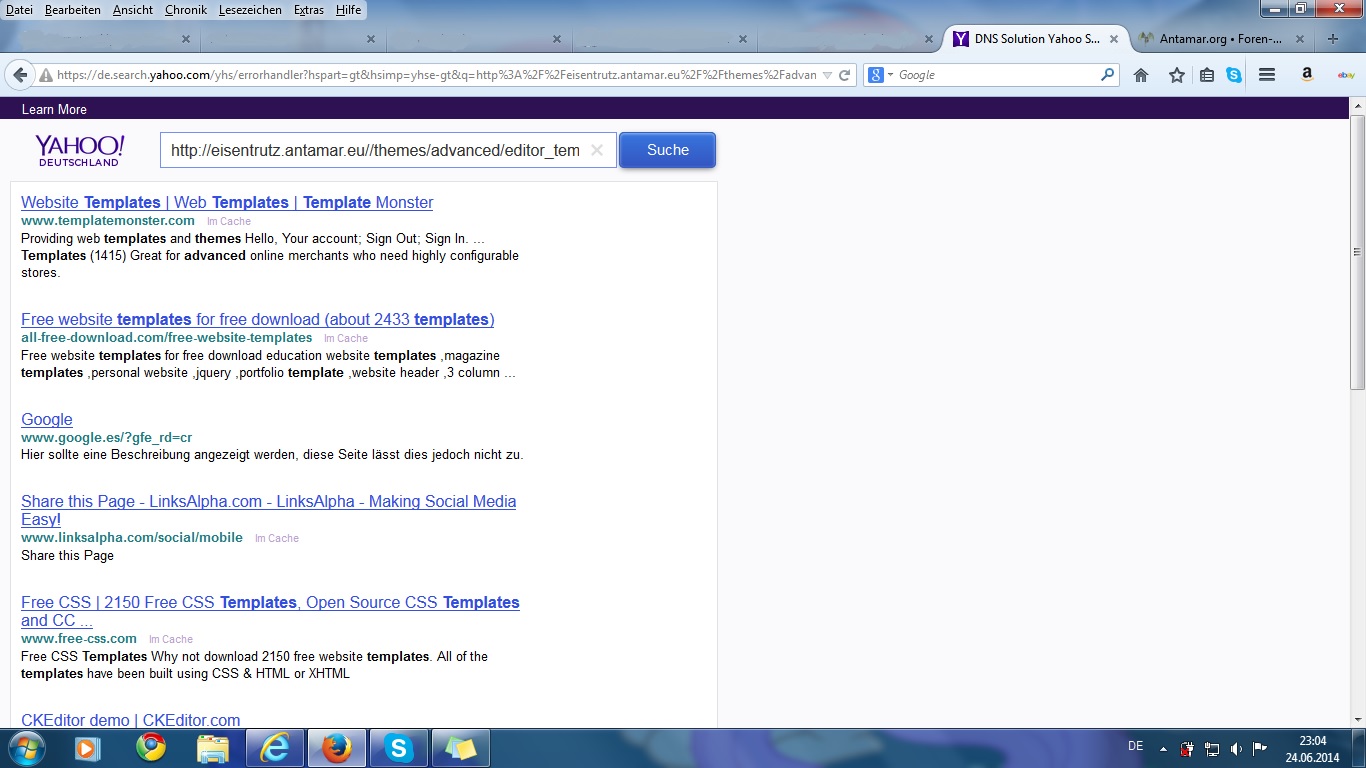Open the URL bar history dropdown
The height and width of the screenshot is (768, 1366).
[x=827, y=75]
